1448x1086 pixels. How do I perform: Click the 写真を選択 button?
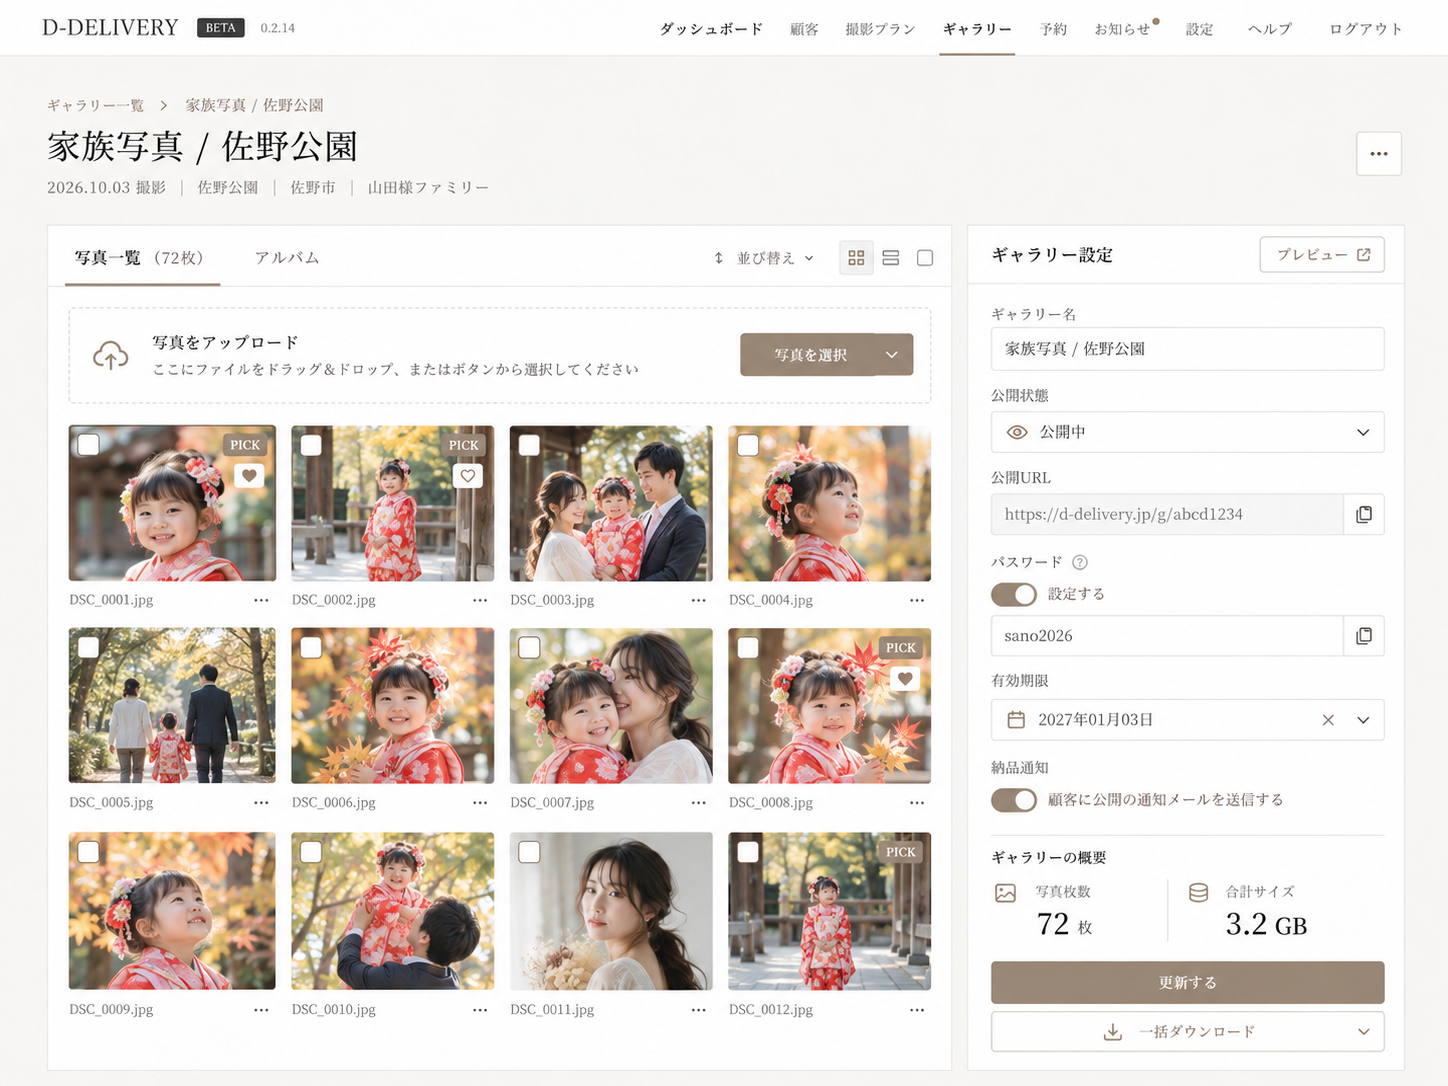(809, 355)
